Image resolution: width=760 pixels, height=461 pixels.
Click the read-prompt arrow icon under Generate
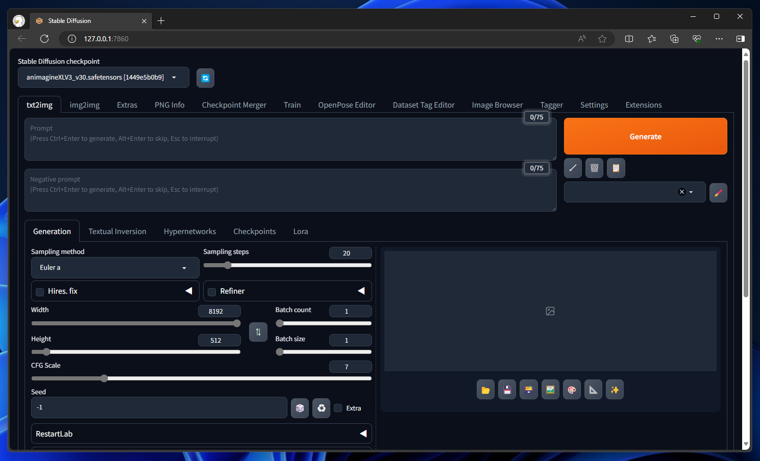pos(573,168)
